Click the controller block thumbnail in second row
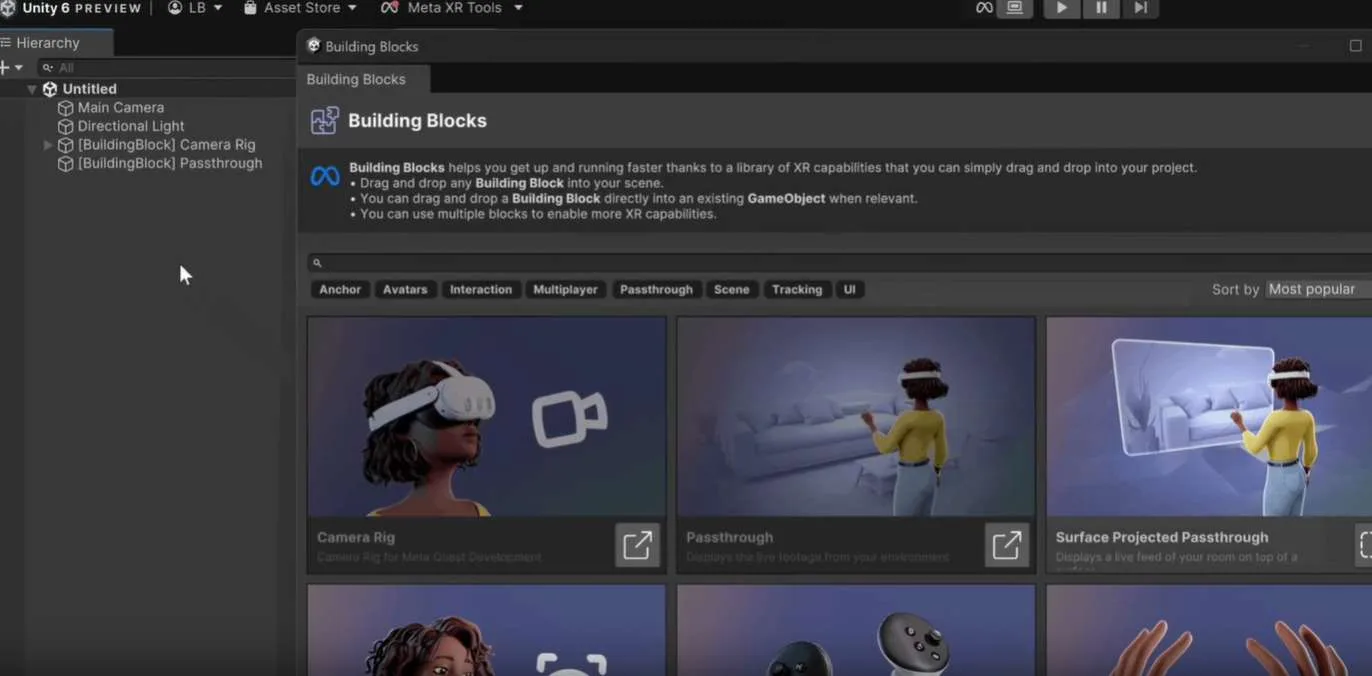The width and height of the screenshot is (1372, 676). (x=856, y=631)
